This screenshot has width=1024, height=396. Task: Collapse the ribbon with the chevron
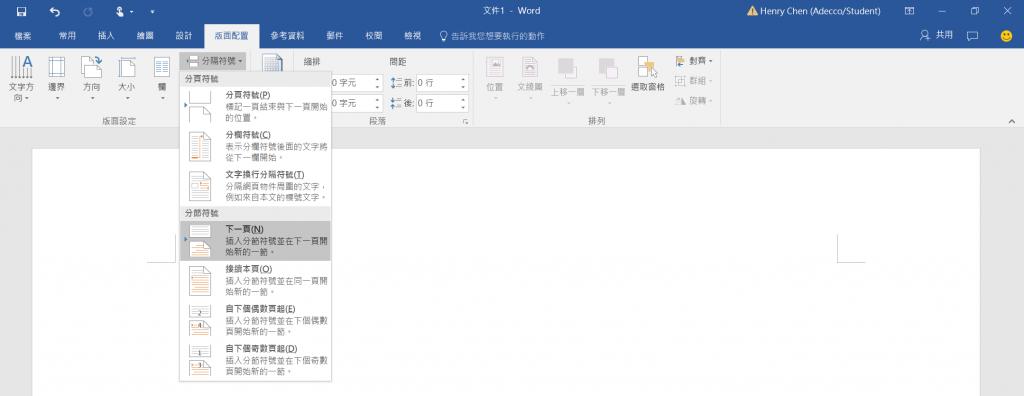pyautogui.click(x=1012, y=121)
